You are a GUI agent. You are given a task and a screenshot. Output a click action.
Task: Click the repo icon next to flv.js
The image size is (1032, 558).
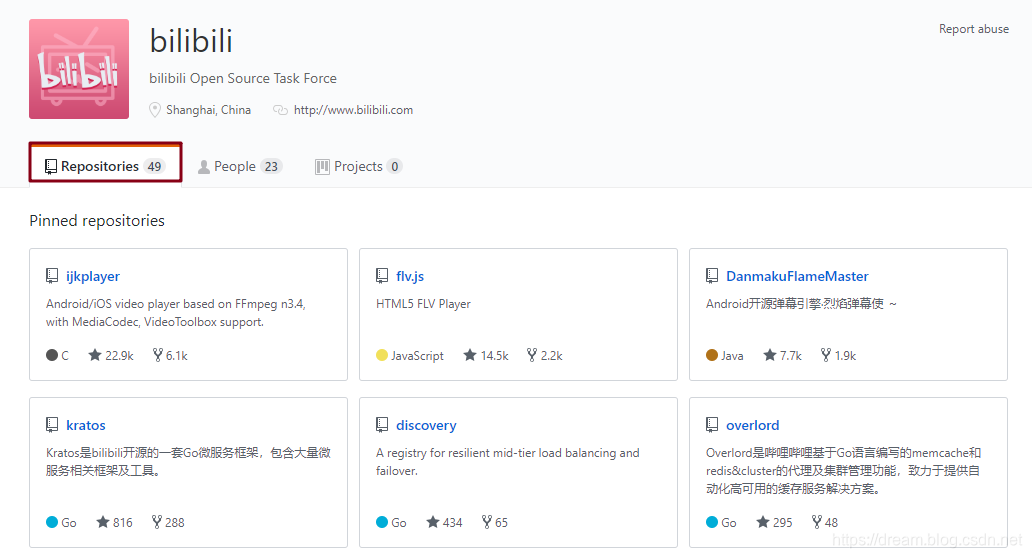point(382,276)
